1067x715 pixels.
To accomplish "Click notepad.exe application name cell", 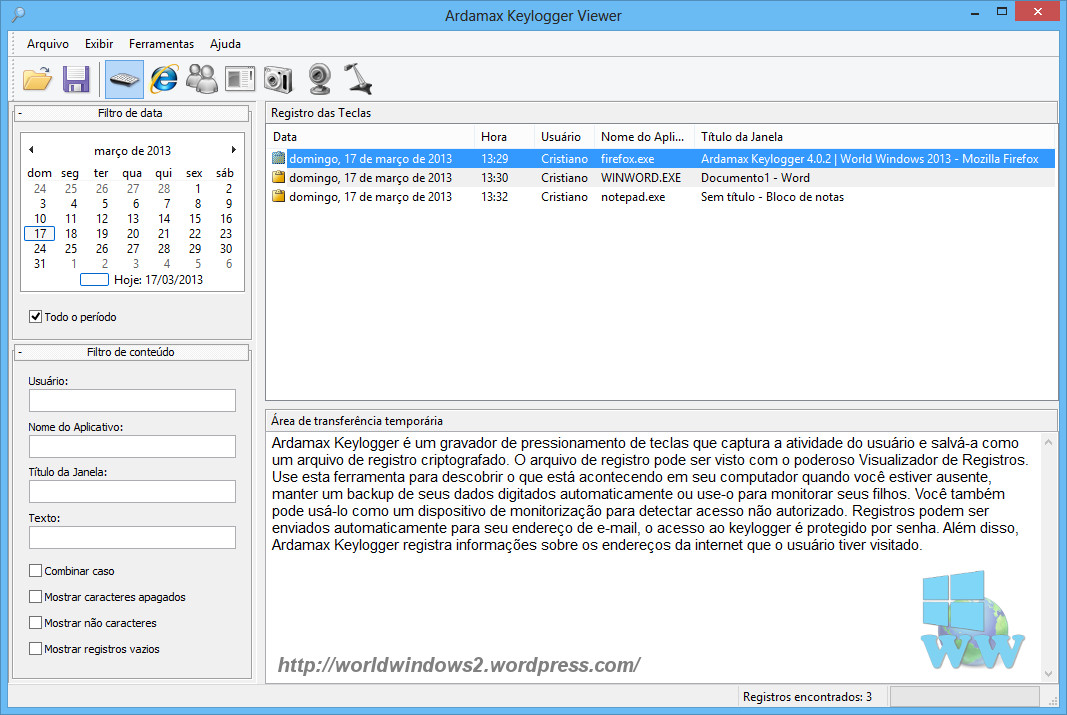I will click(633, 197).
